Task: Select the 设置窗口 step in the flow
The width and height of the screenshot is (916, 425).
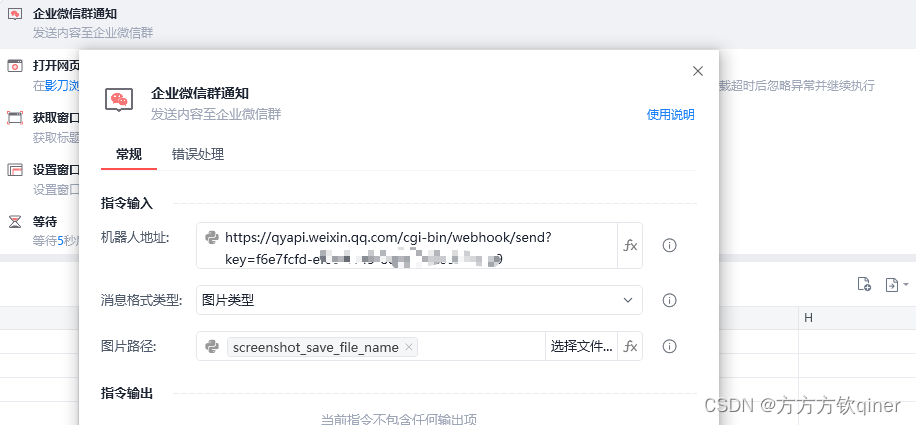Action: click(40, 179)
